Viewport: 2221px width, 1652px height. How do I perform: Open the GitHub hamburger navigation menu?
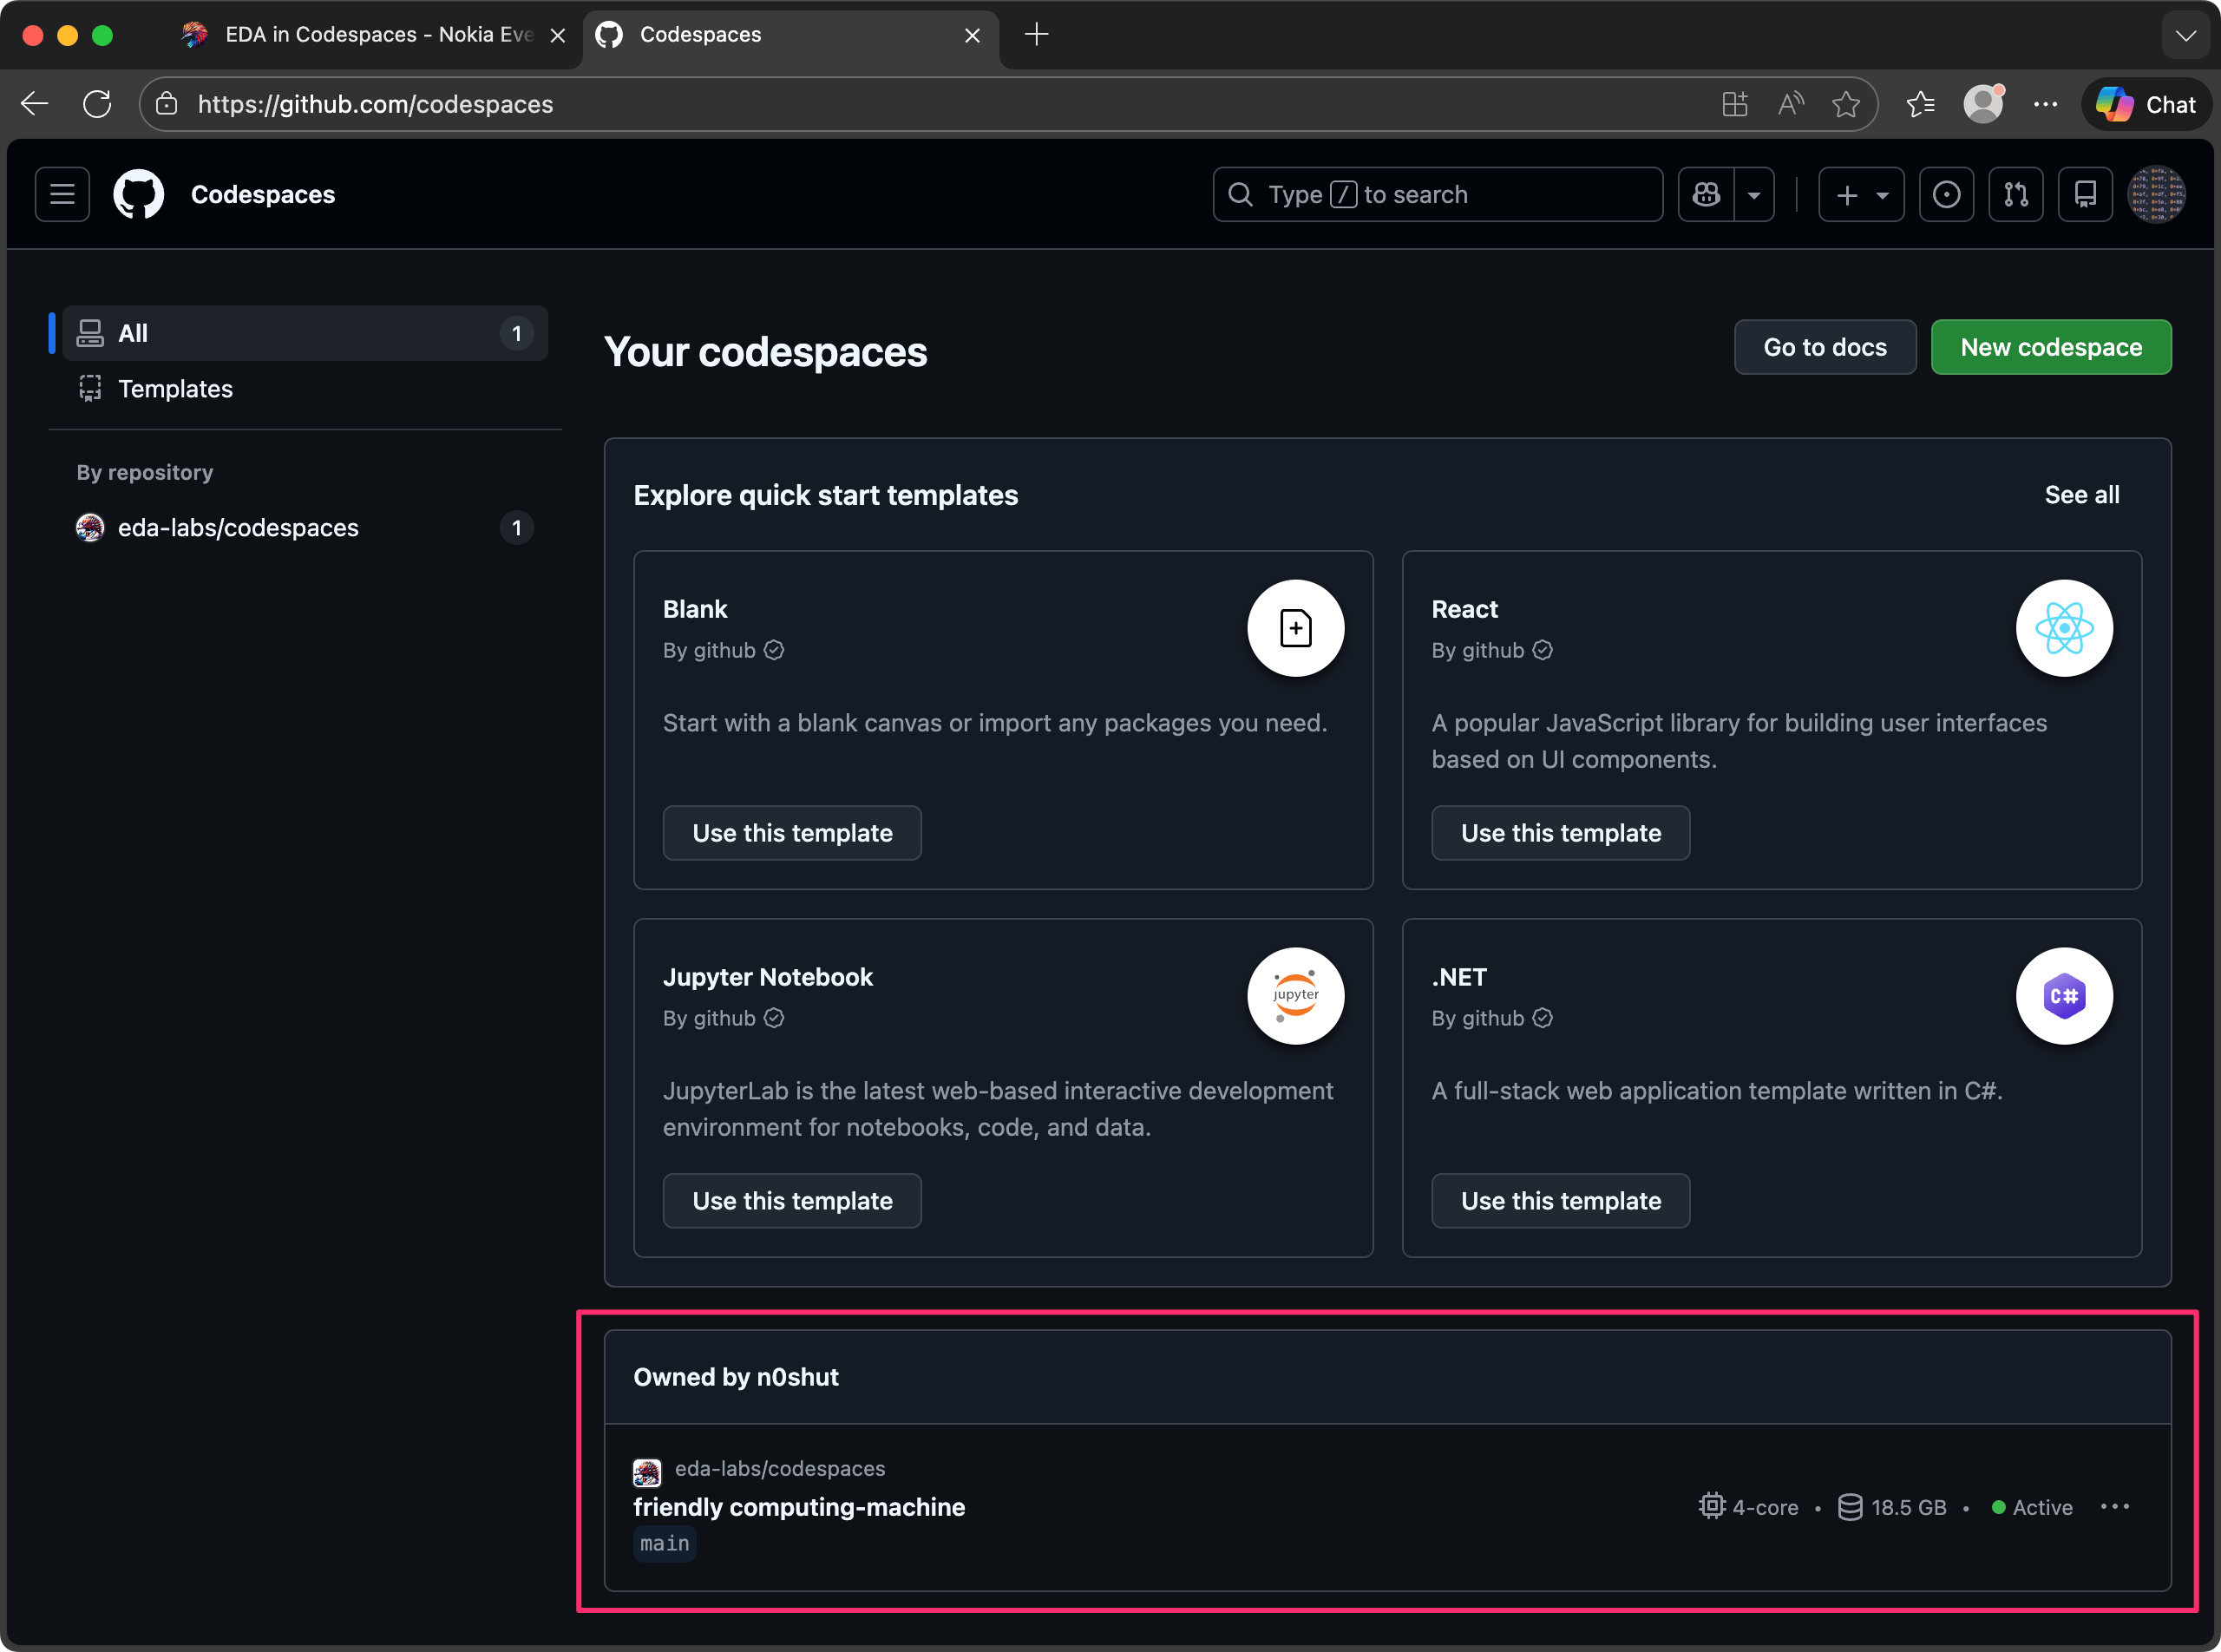pyautogui.click(x=62, y=194)
